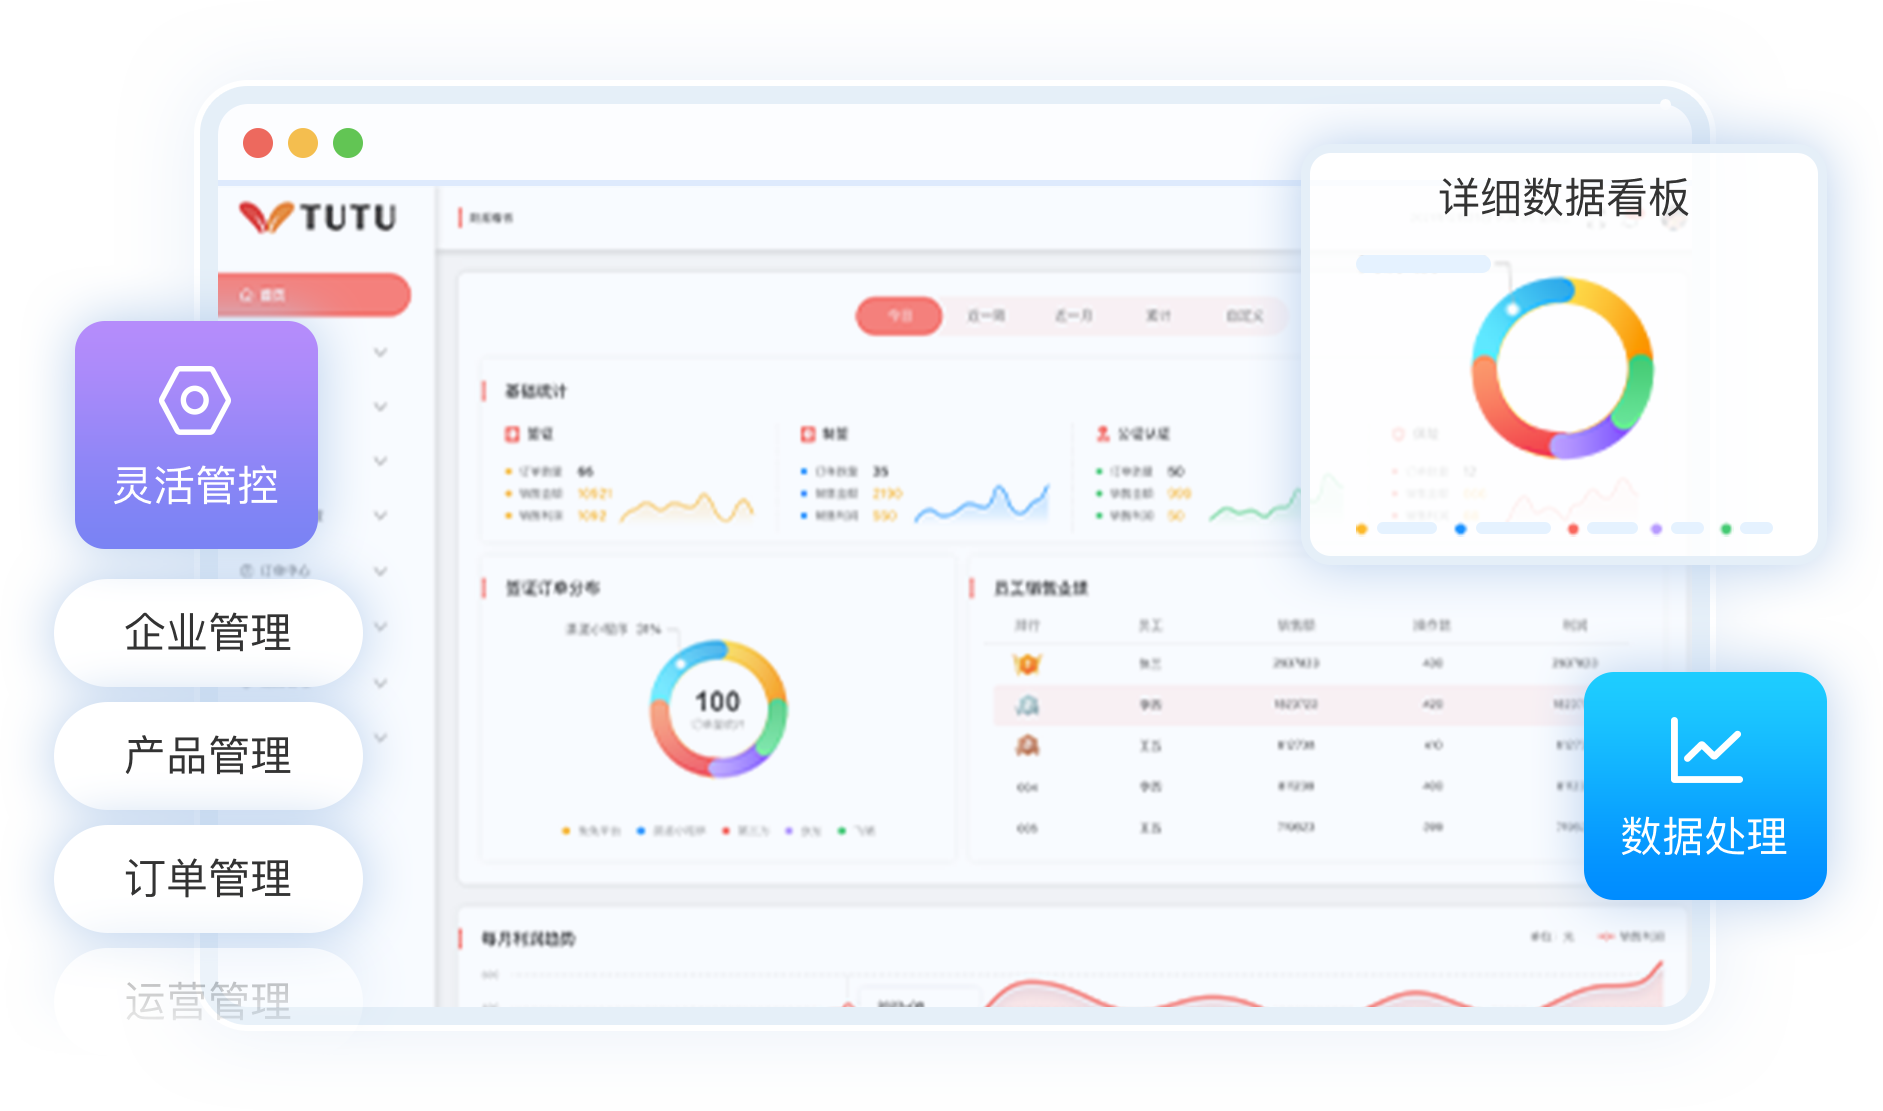This screenshot has width=1883, height=1111.
Task: Click the TUTU butterfly logo
Action: click(x=266, y=216)
